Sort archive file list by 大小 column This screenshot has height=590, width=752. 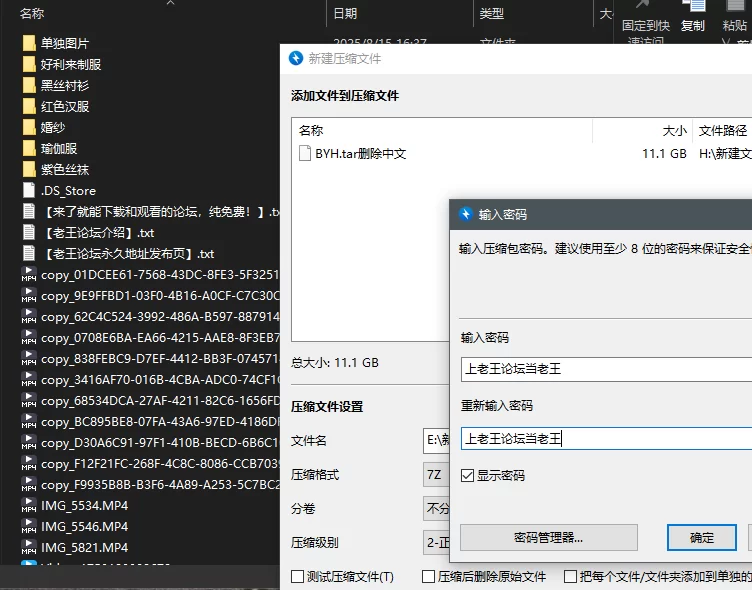pos(674,131)
